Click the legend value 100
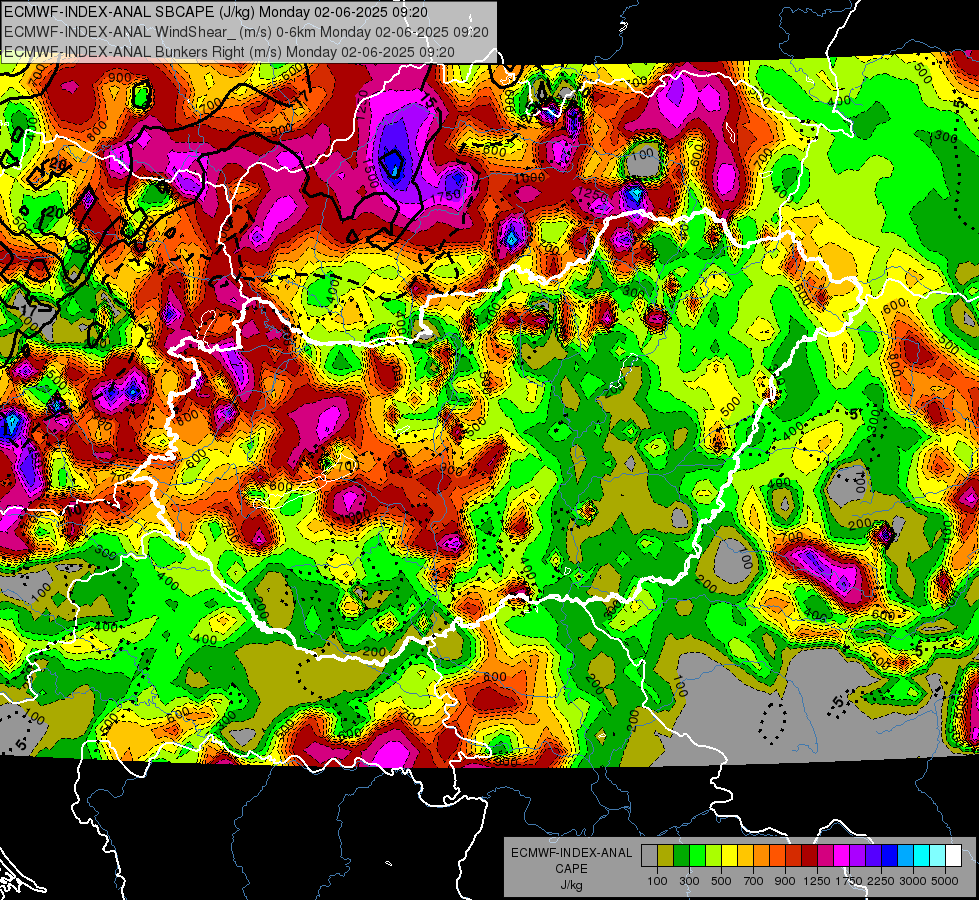The height and width of the screenshot is (900, 979). pyautogui.click(x=657, y=881)
